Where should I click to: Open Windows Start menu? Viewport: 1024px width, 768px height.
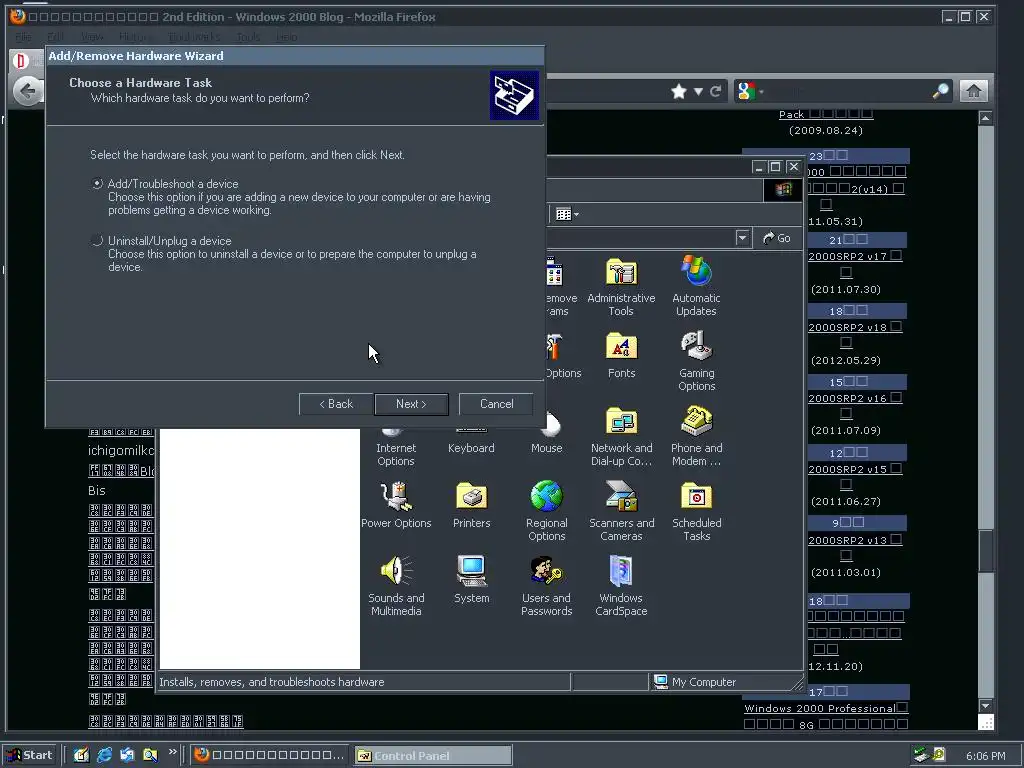coord(29,755)
